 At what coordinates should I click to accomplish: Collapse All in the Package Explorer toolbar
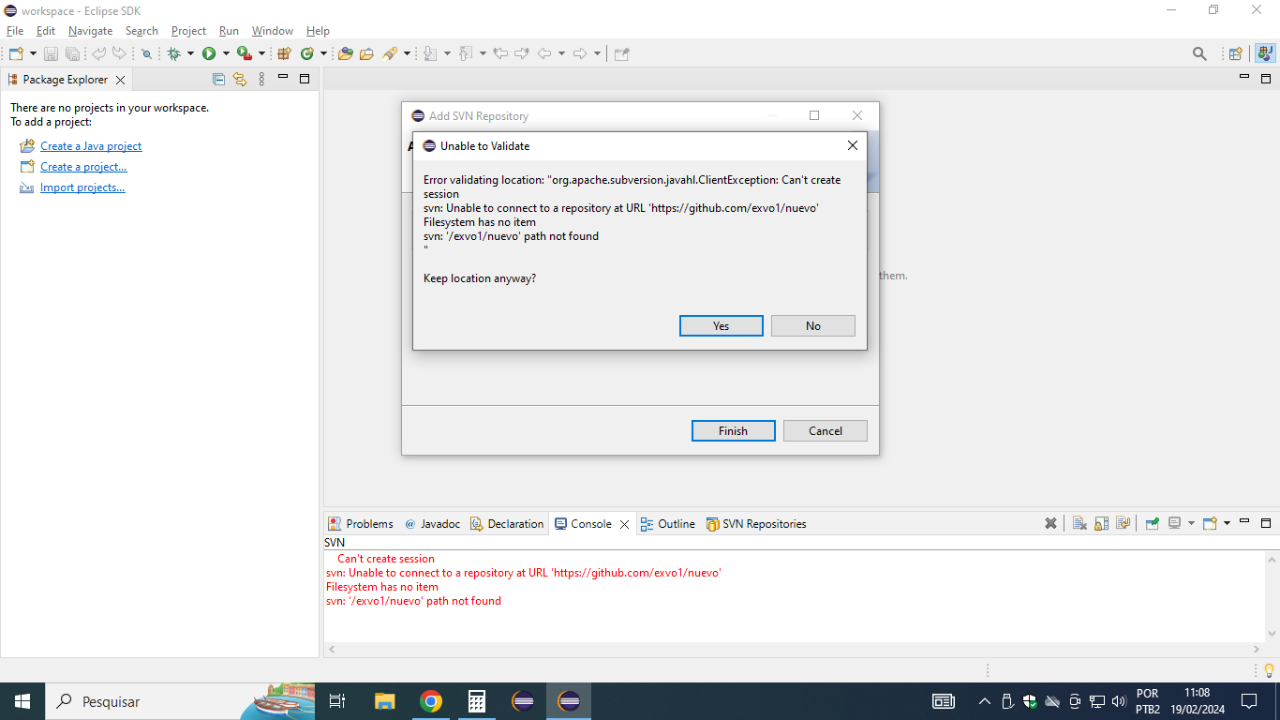tap(219, 79)
